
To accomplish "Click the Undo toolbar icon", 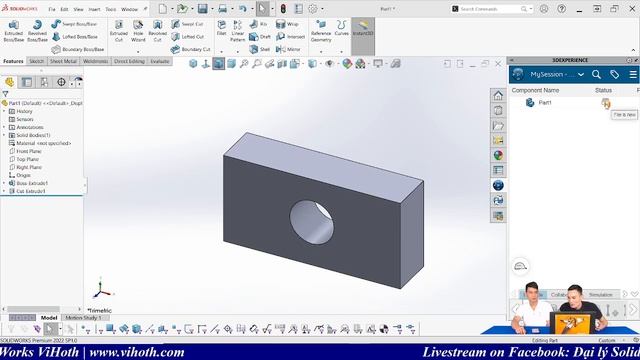I will click(x=242, y=9).
